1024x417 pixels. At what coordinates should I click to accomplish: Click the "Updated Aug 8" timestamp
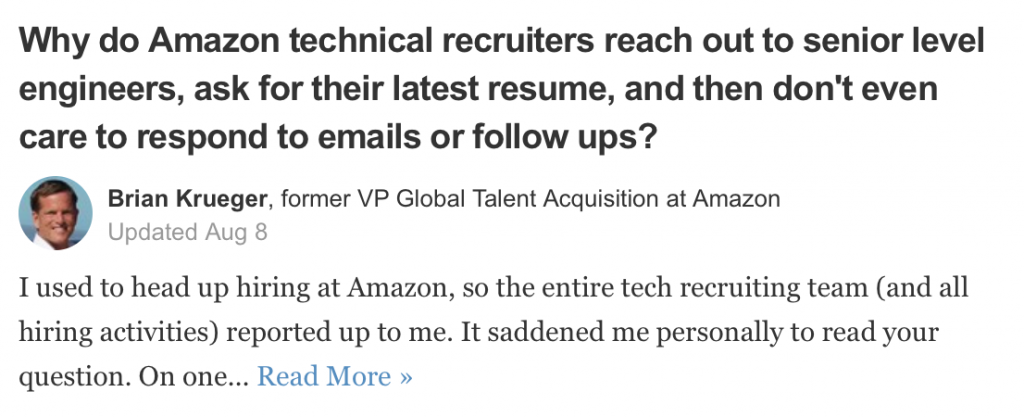188,232
